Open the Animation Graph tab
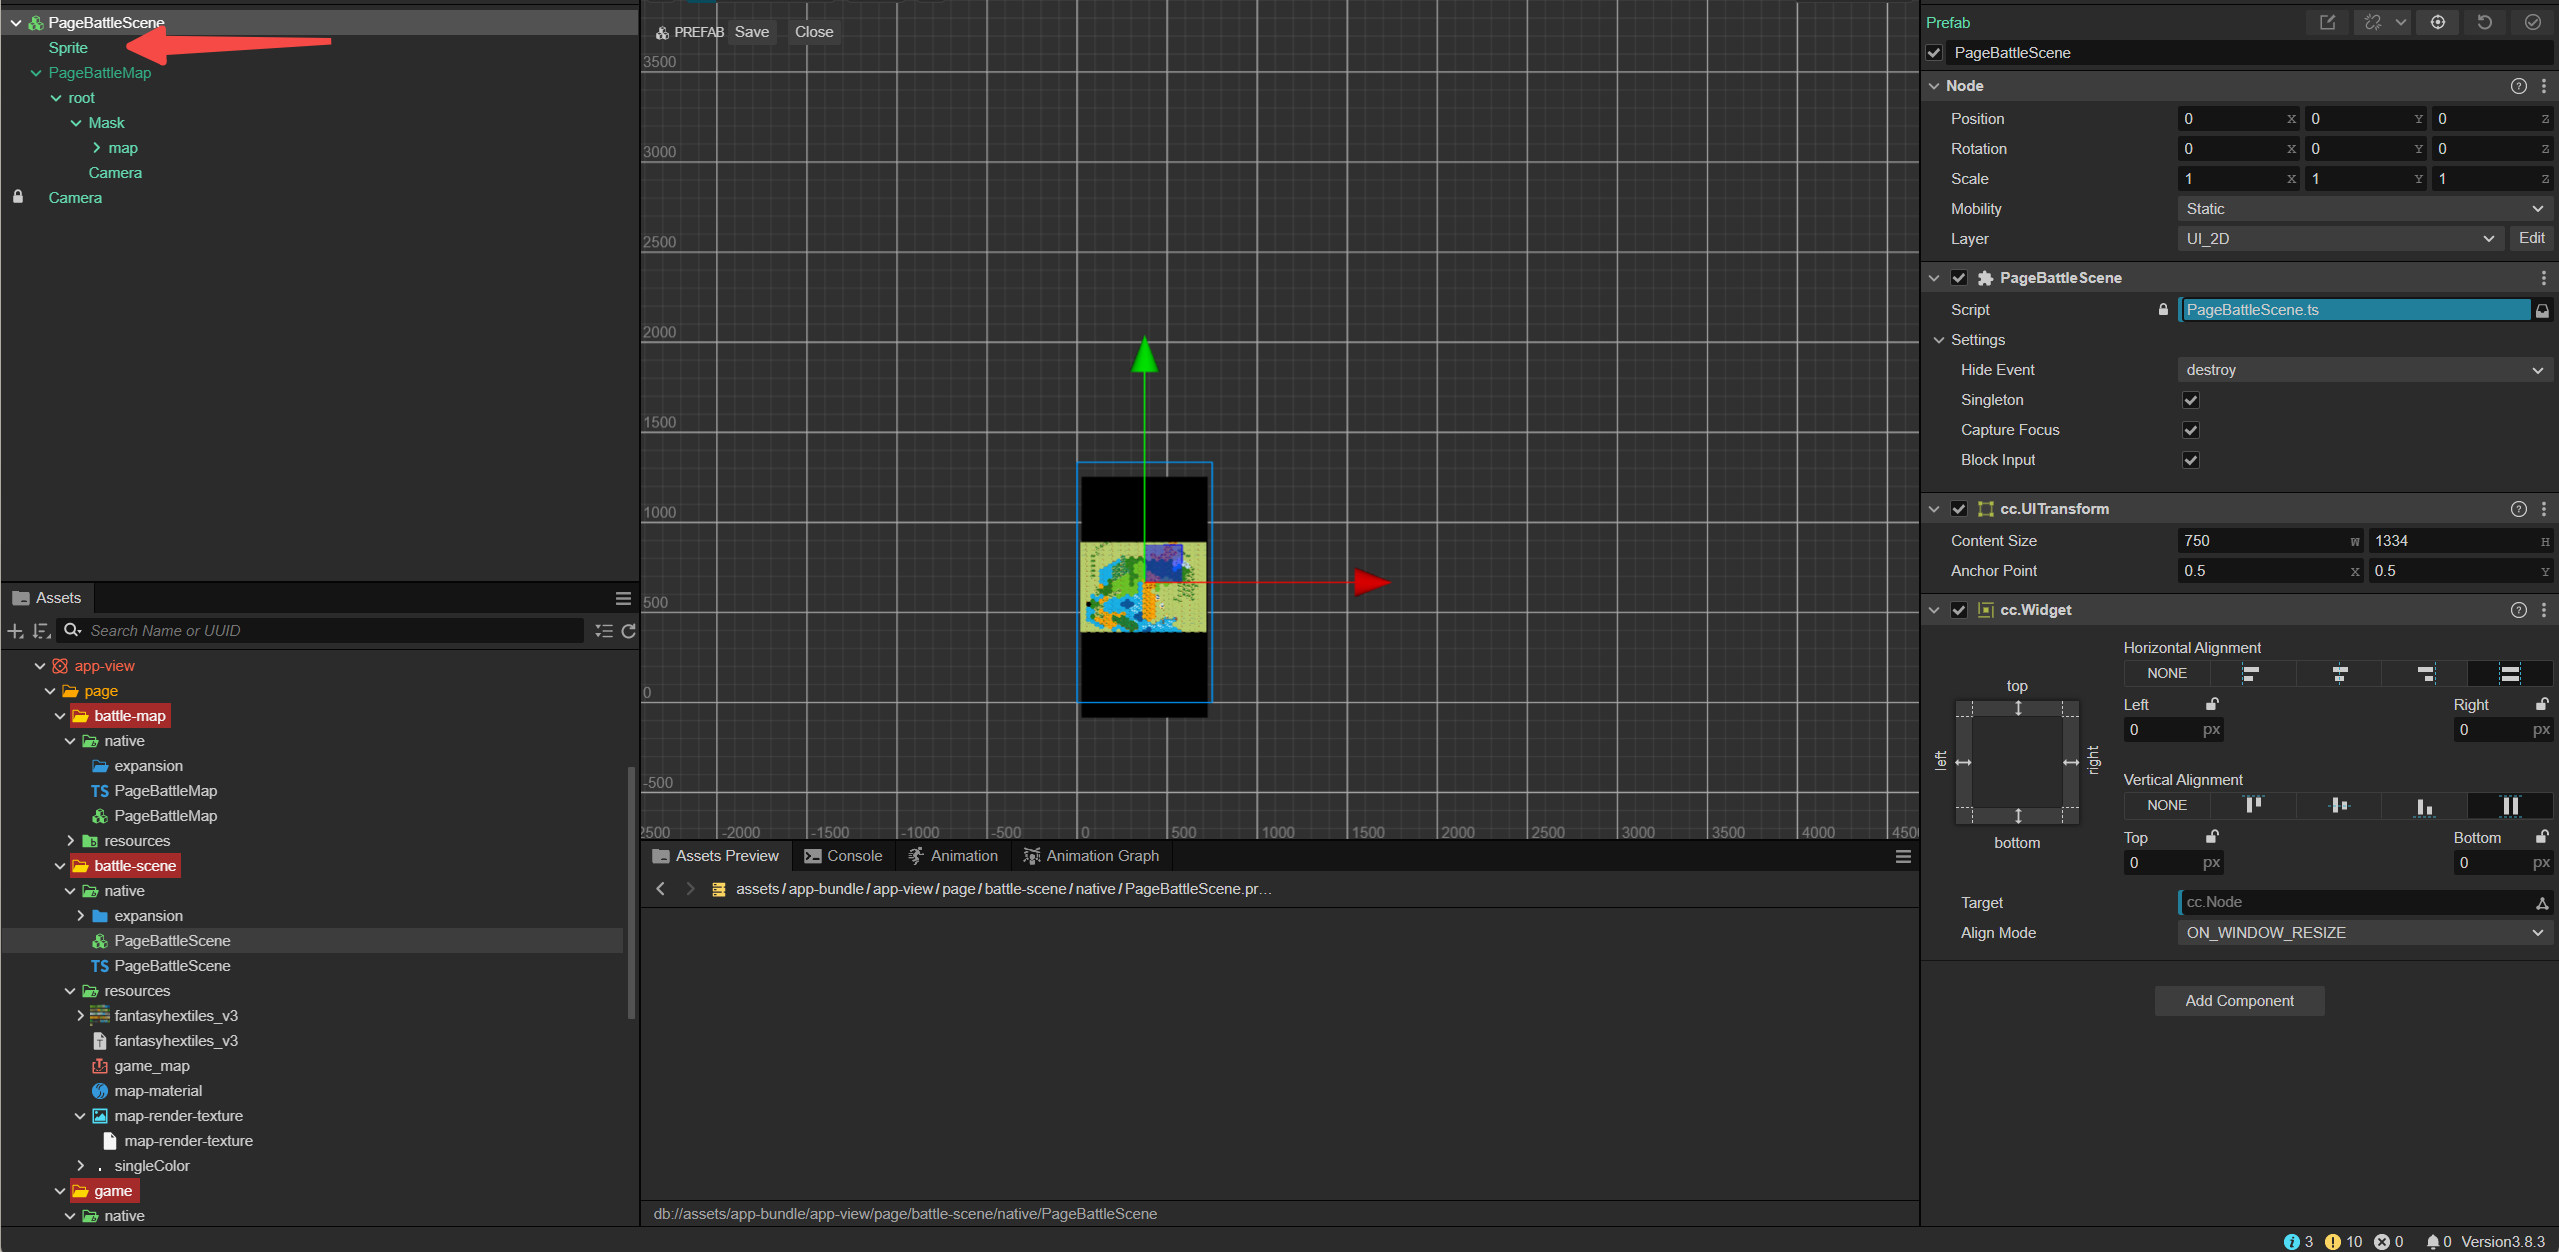 (1091, 856)
